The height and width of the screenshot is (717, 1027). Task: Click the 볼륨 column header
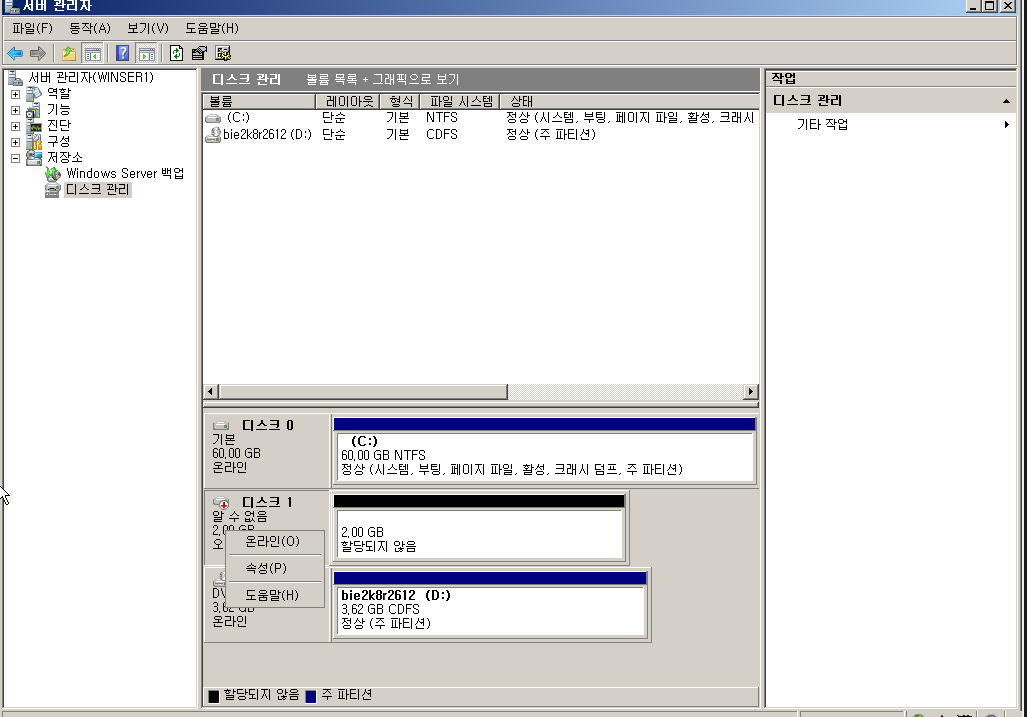(259, 101)
